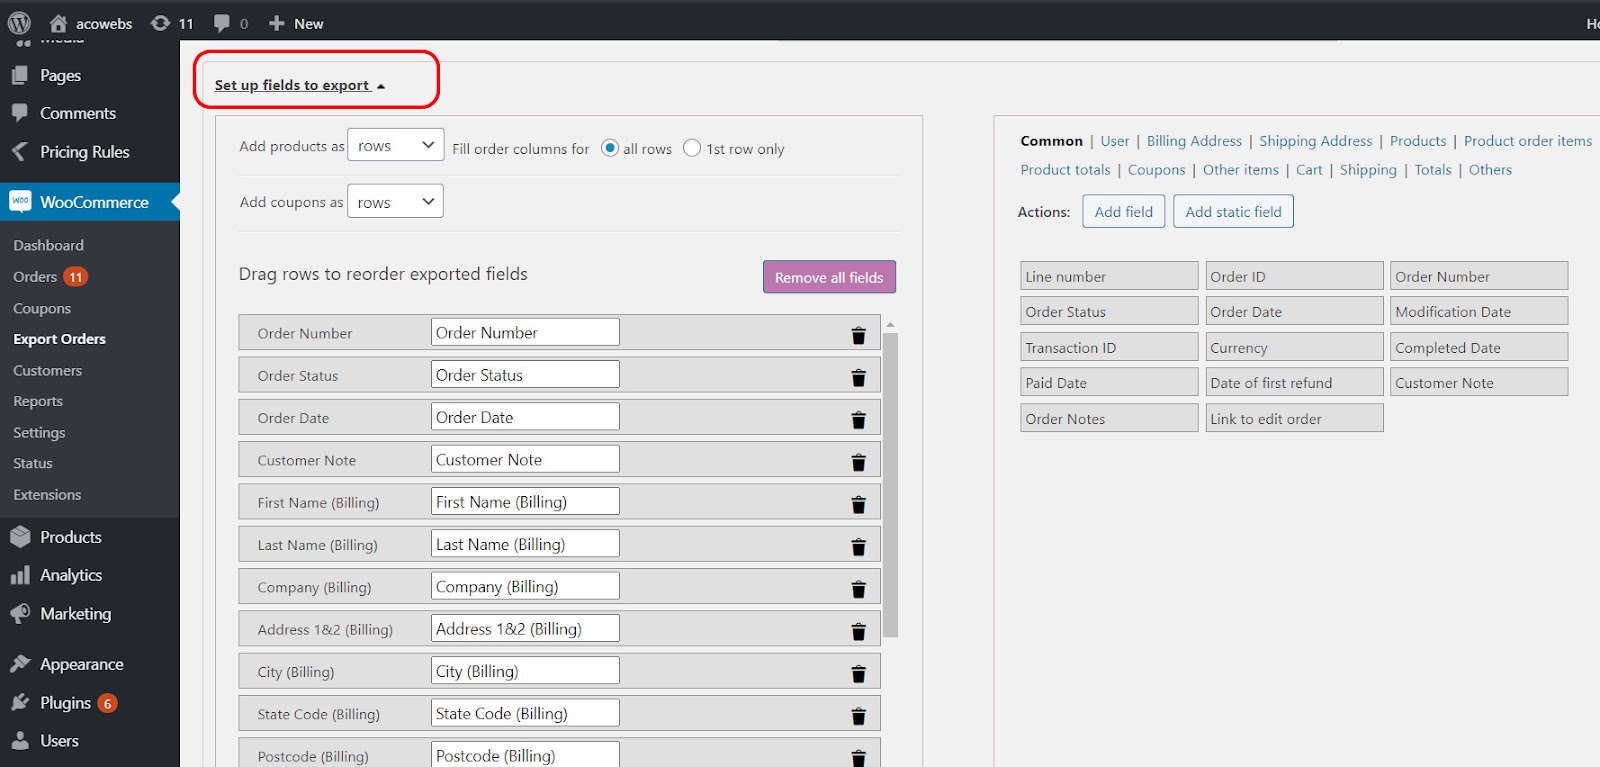Switch to the Product totals tab
The height and width of the screenshot is (767, 1600).
pos(1065,170)
